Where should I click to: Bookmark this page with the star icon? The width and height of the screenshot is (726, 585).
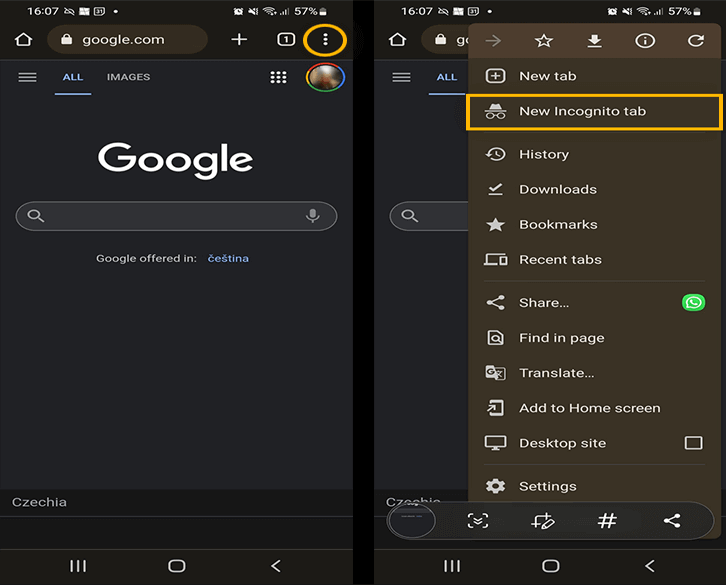(543, 41)
